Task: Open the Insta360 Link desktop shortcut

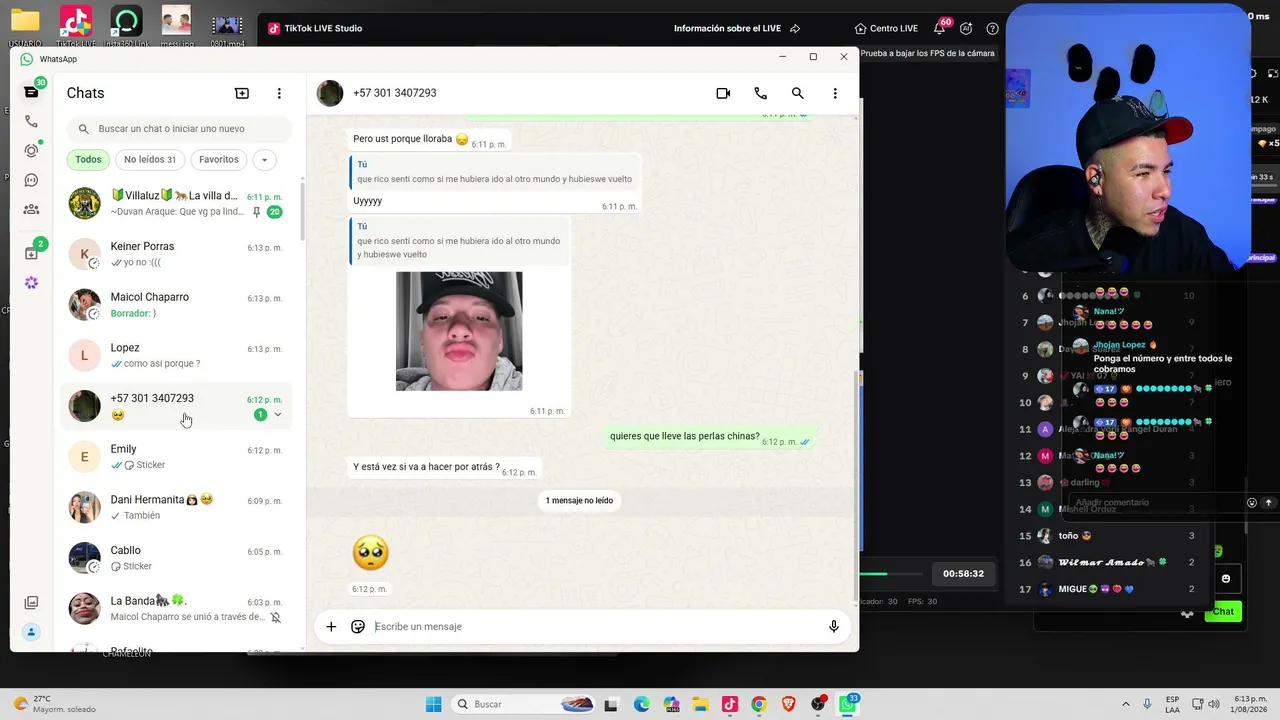Action: [126, 26]
